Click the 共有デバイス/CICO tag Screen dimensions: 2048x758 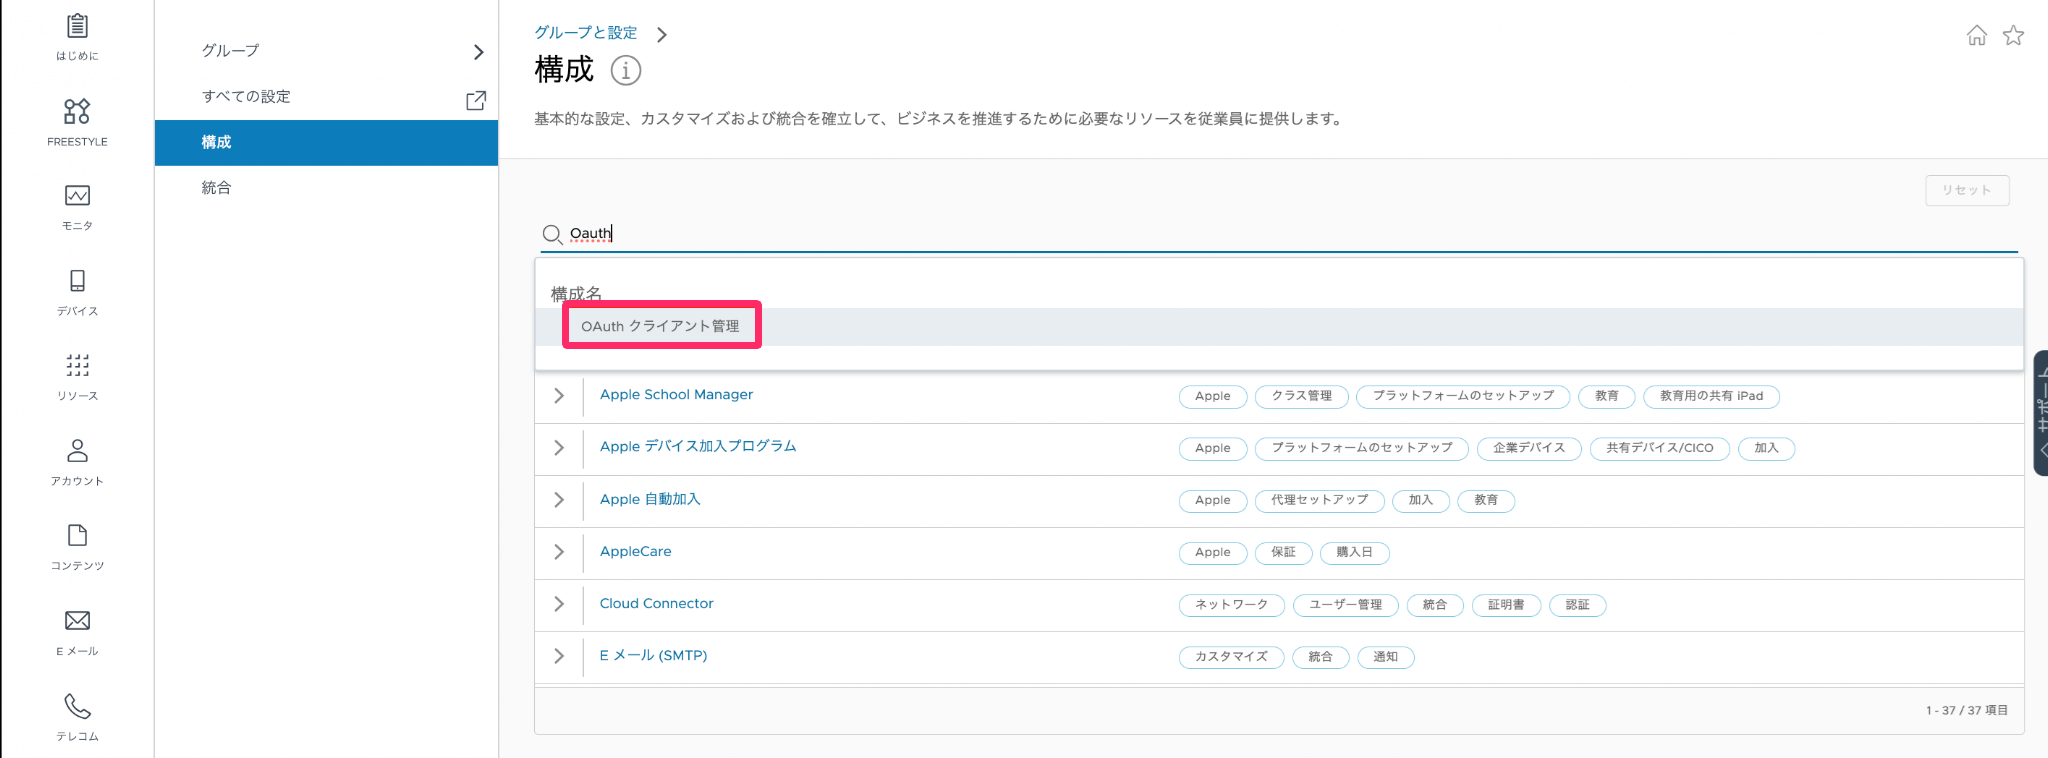(x=1660, y=448)
